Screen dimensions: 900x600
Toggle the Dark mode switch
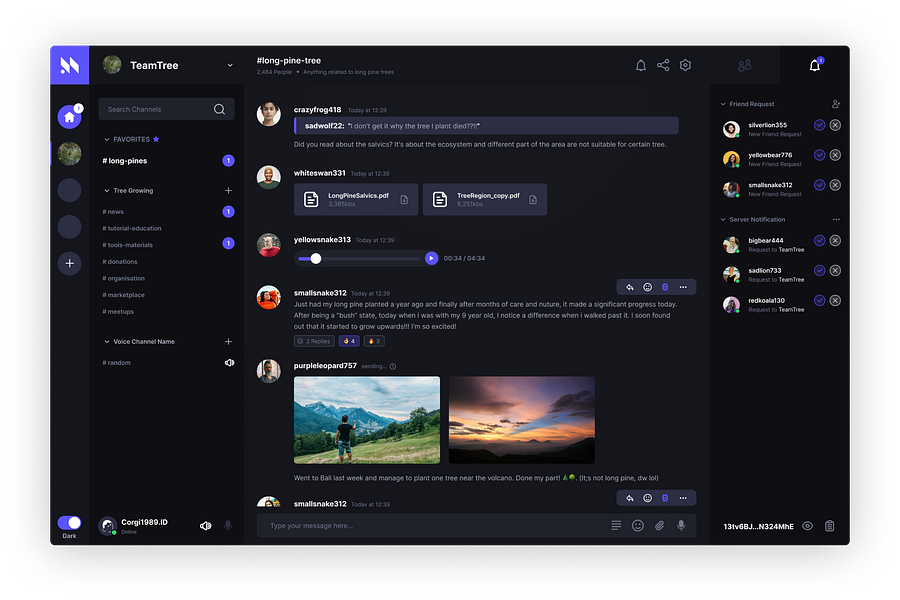pos(69,522)
